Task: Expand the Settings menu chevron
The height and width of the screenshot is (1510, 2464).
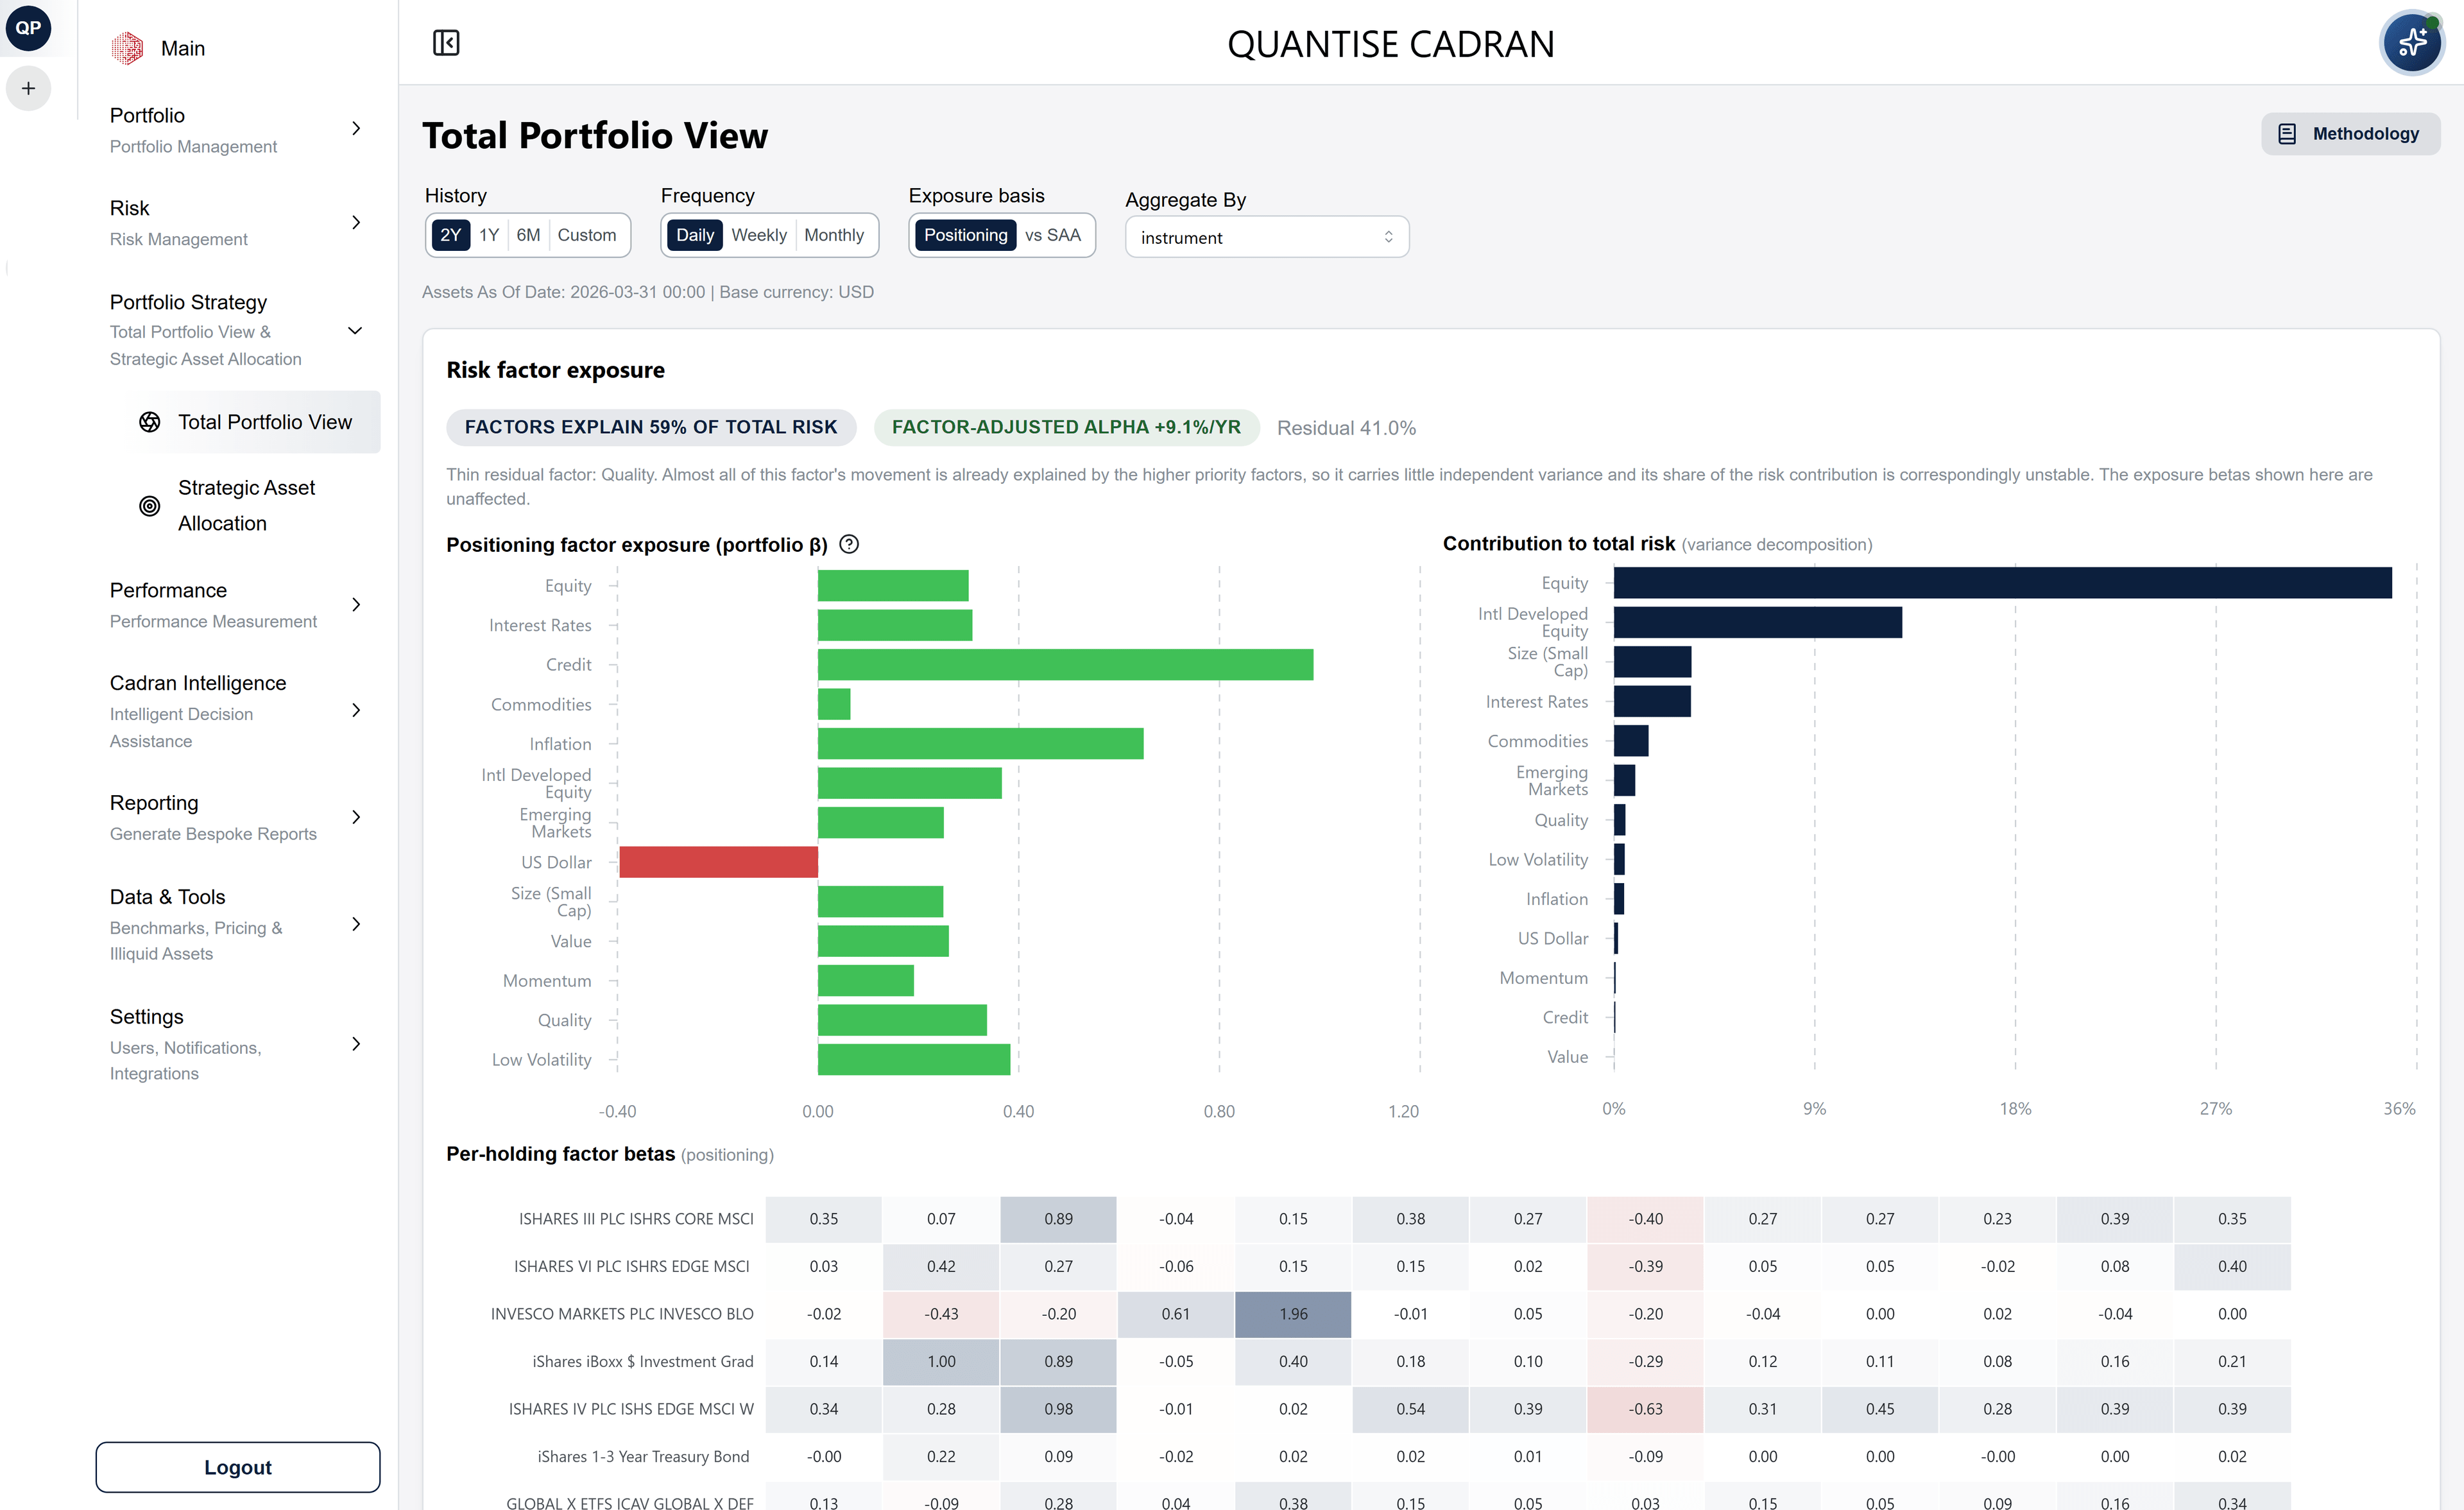Action: (356, 1044)
